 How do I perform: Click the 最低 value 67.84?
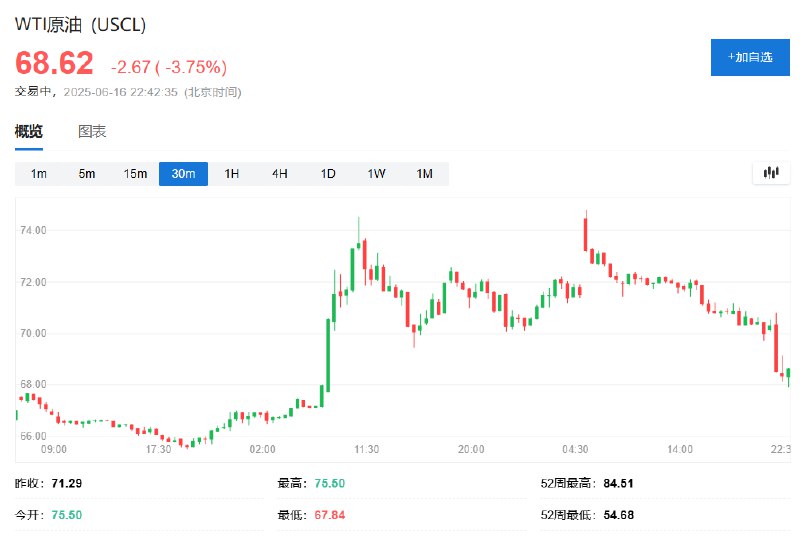click(330, 515)
